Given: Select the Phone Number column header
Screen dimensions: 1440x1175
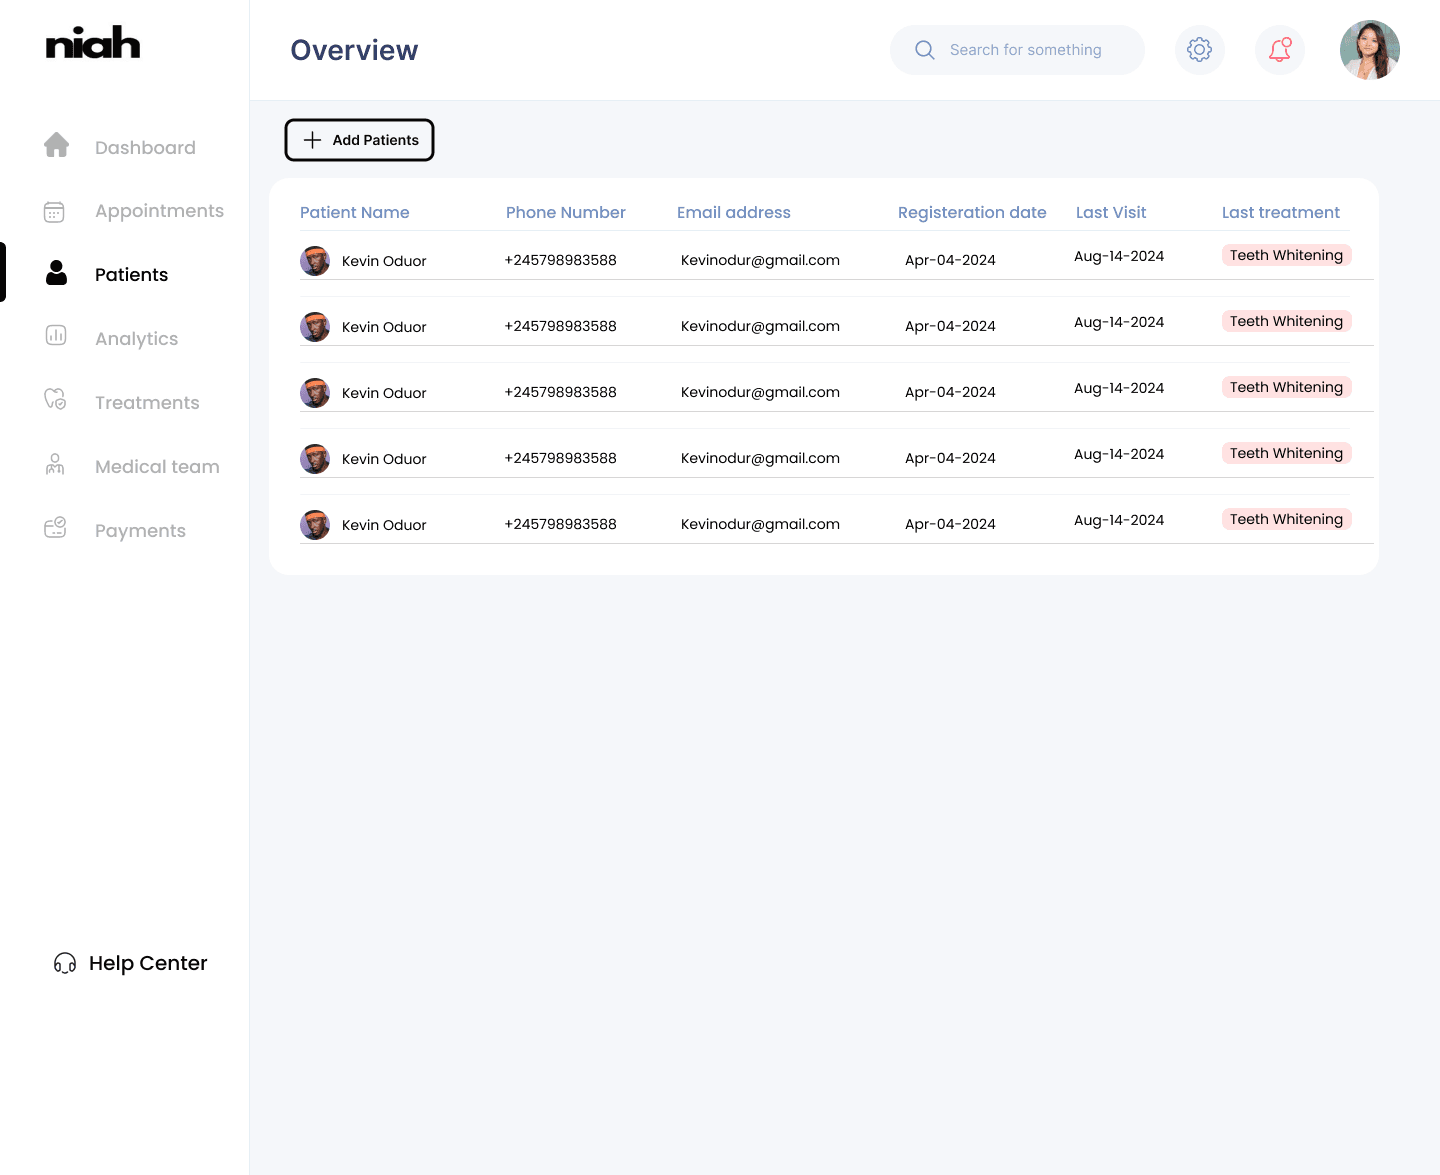Looking at the screenshot, I should (x=566, y=212).
